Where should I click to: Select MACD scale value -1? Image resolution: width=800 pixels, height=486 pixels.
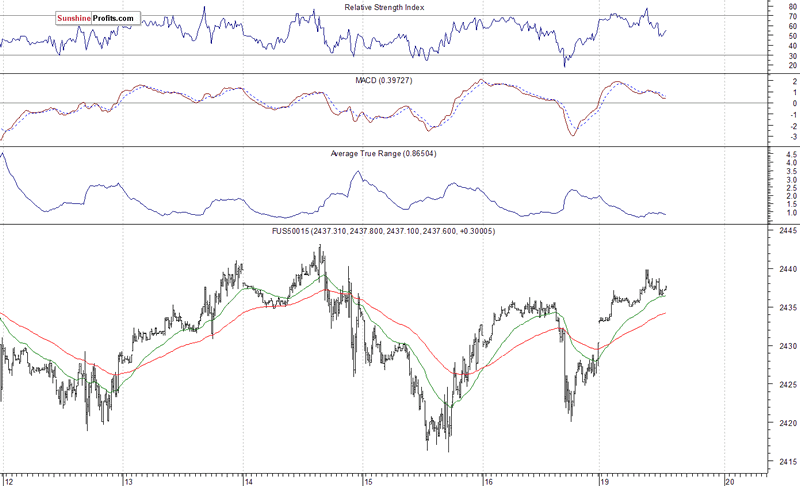point(793,115)
